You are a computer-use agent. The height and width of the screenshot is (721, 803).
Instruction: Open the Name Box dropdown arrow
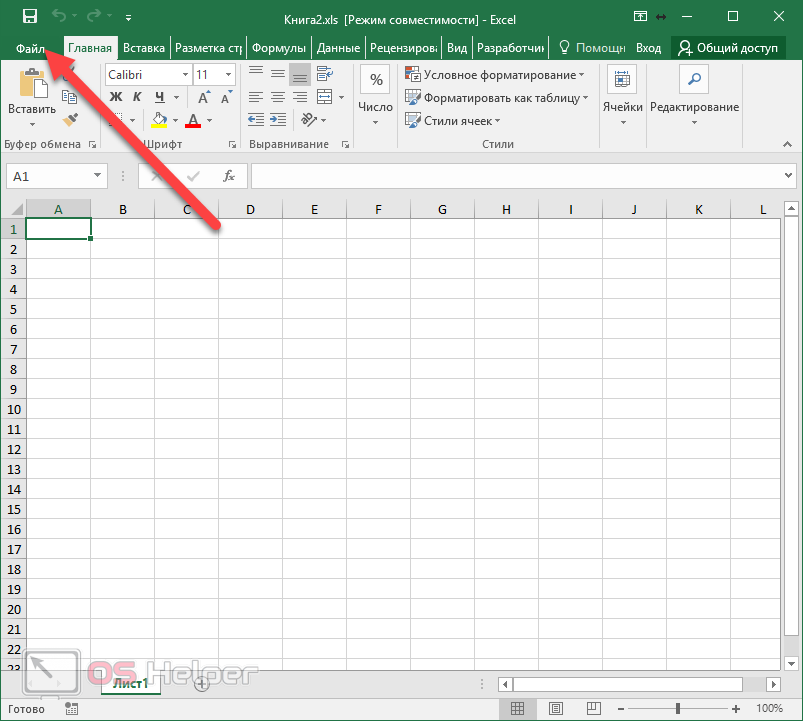[97, 176]
